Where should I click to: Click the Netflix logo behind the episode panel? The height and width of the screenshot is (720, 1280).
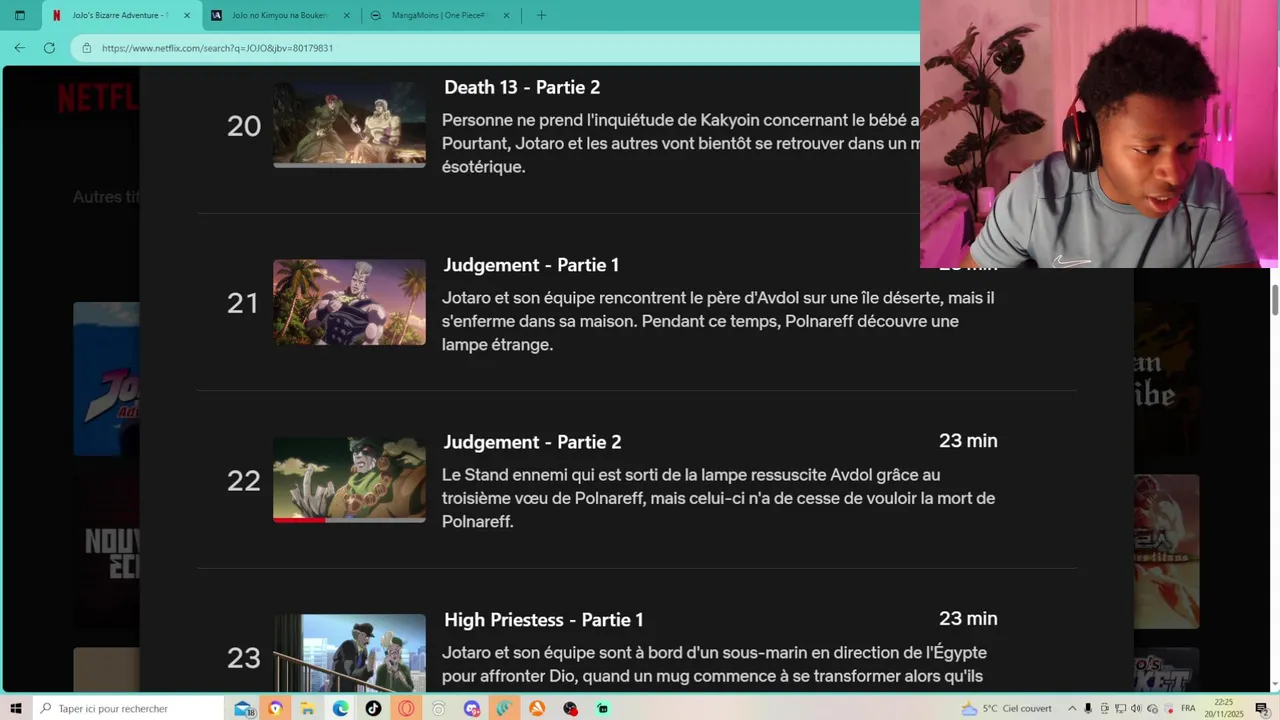tap(98, 98)
